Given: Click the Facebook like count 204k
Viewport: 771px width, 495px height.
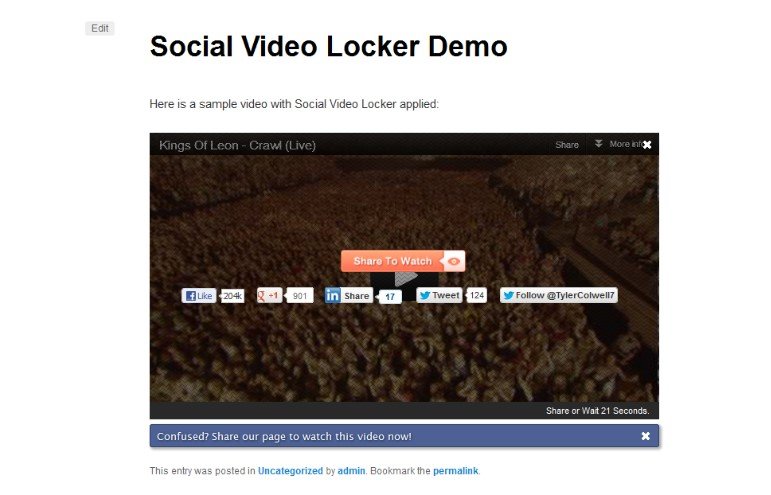Looking at the screenshot, I should (x=232, y=296).
